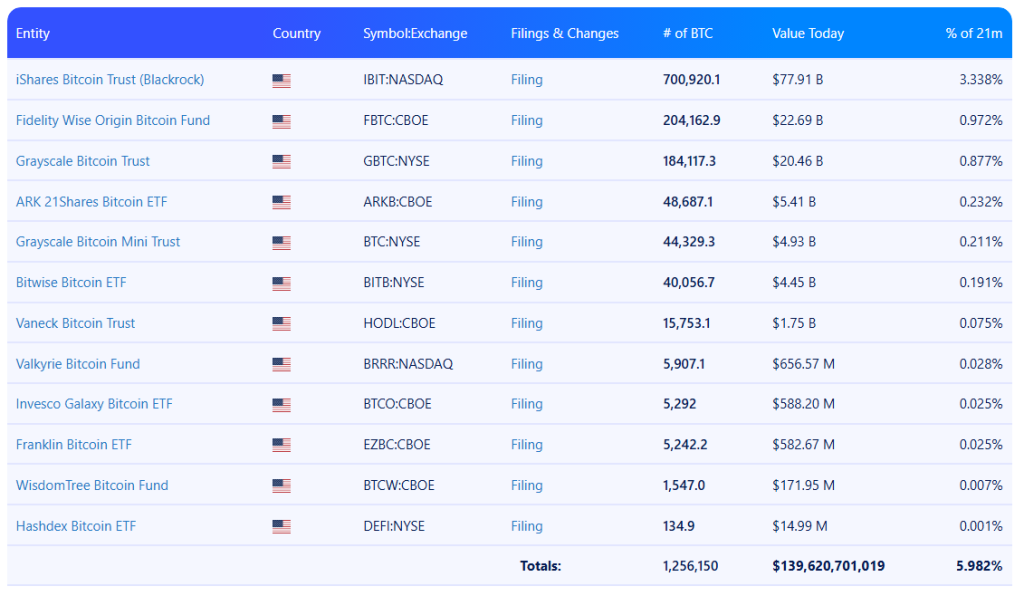This screenshot has height=596, width=1024.
Task: Click the flag in Hashdex Bitcoin ETF row
Action: [x=281, y=527]
